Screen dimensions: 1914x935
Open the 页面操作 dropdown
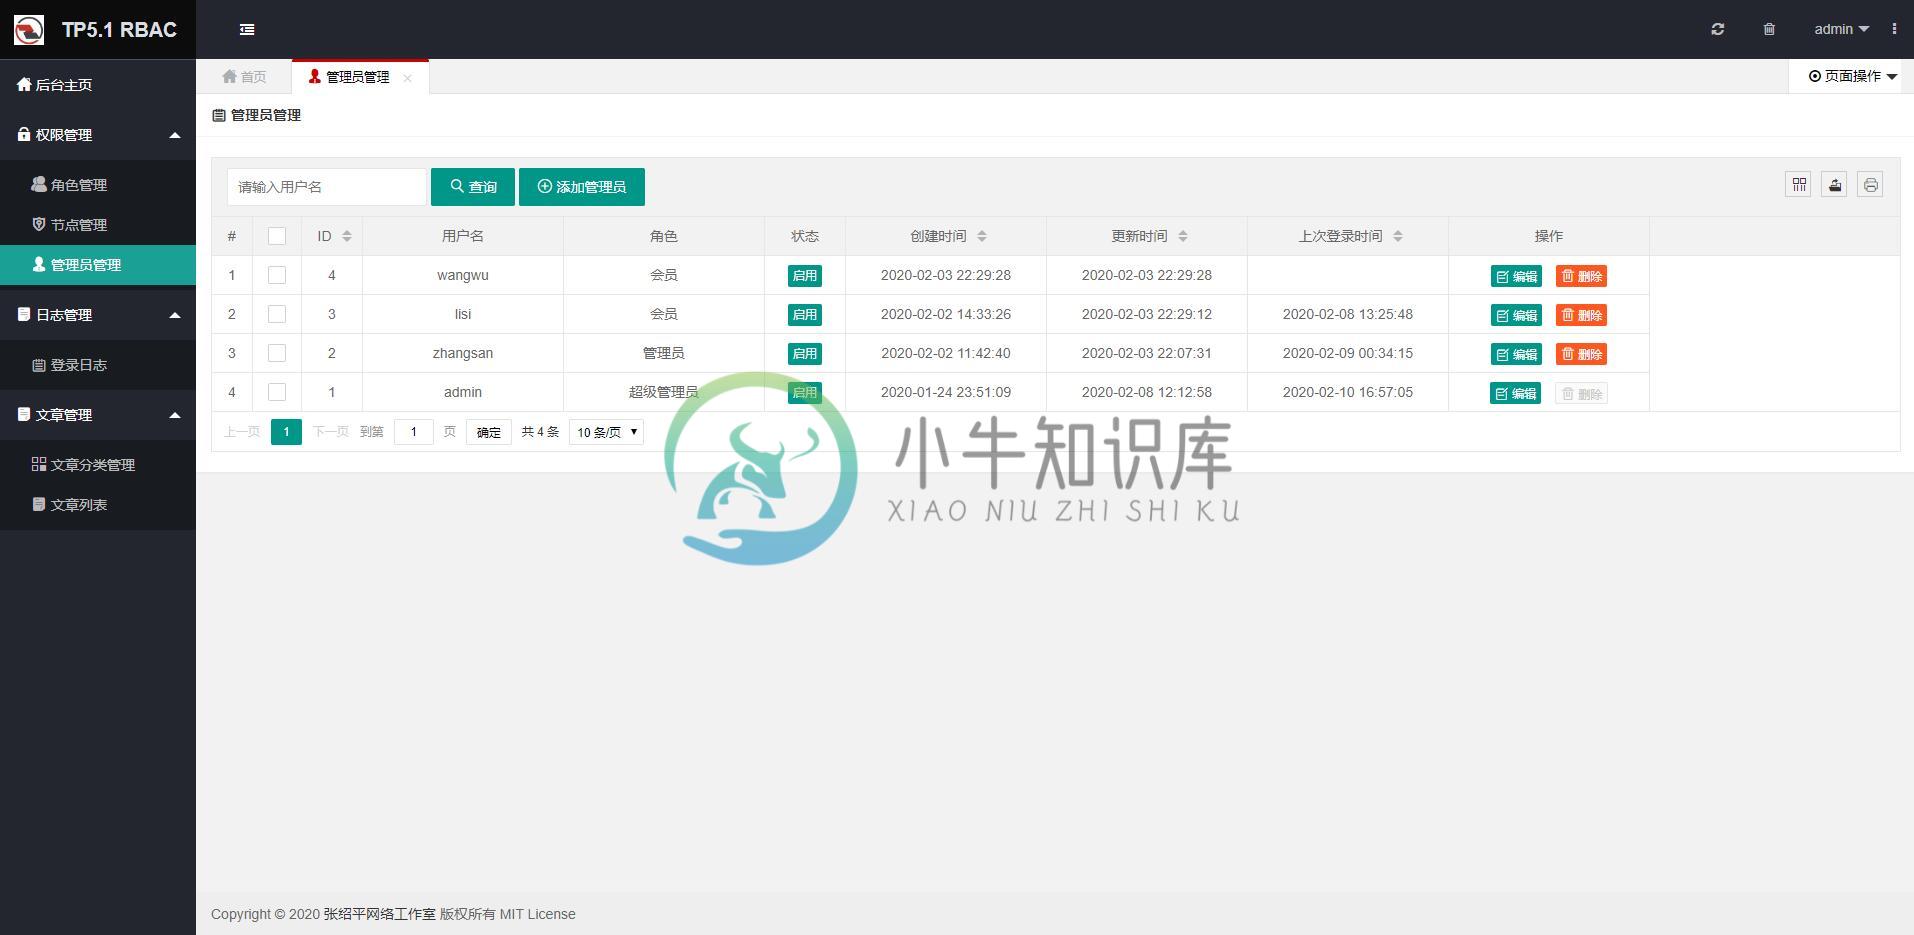(x=1852, y=76)
